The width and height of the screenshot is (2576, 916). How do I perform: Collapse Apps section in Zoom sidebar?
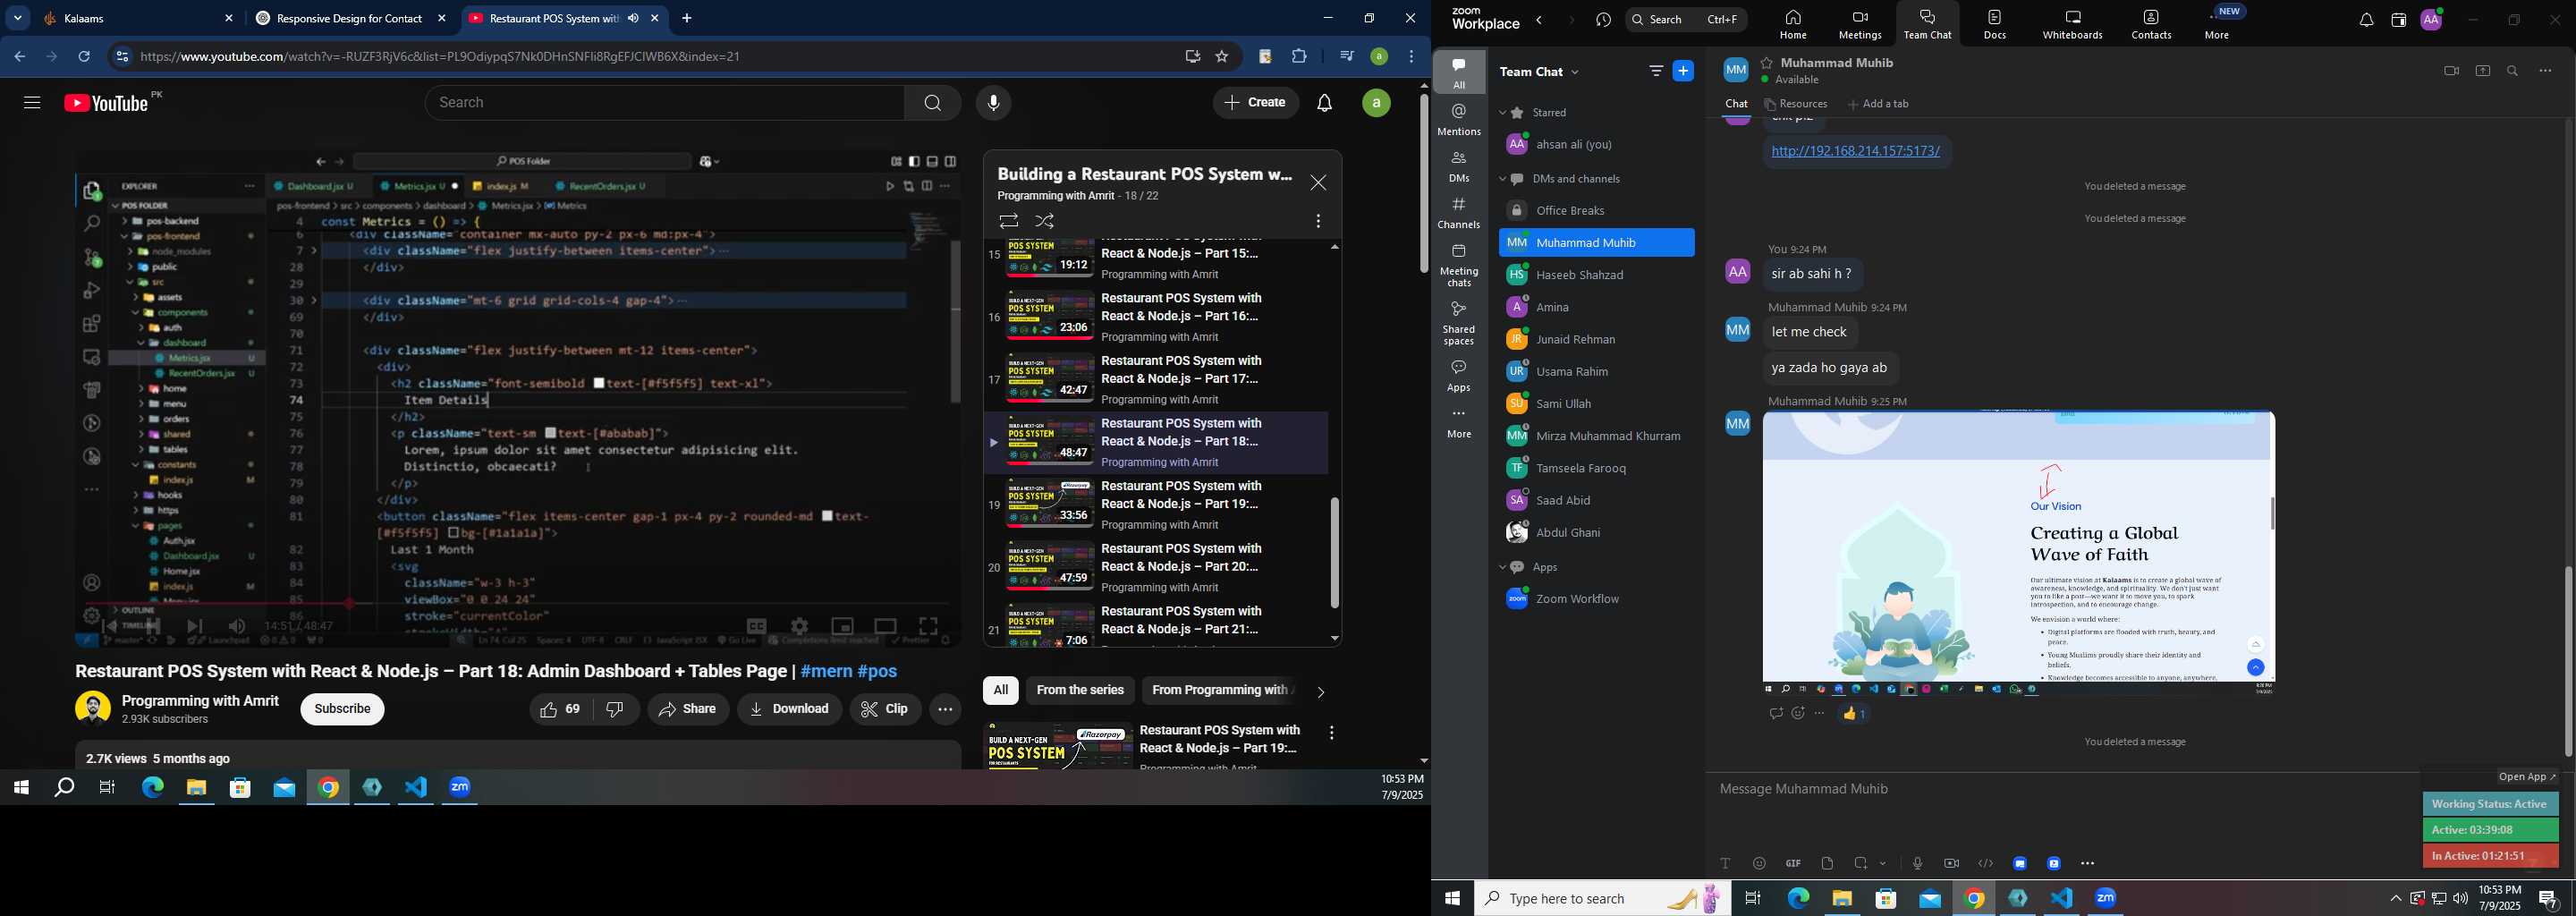(x=1503, y=568)
